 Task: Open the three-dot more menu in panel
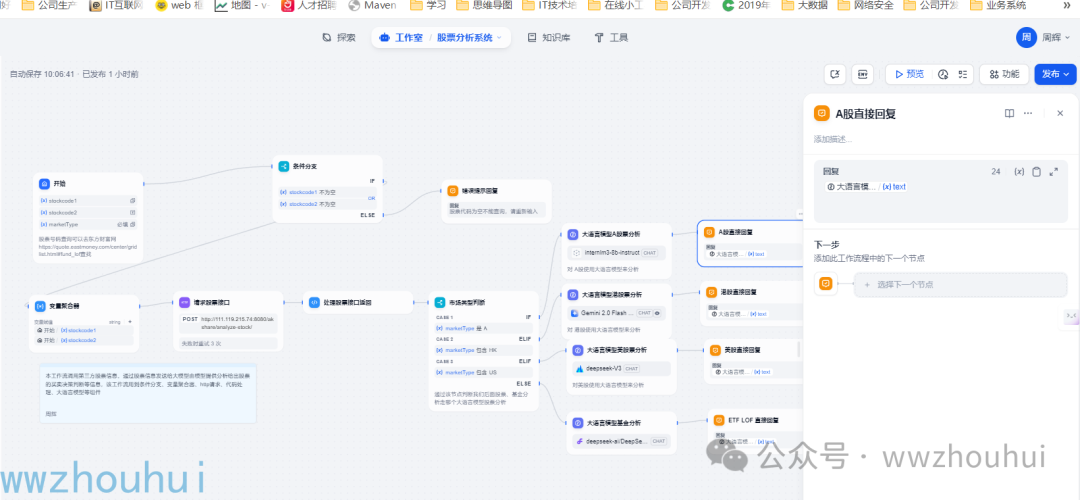click(1031, 114)
